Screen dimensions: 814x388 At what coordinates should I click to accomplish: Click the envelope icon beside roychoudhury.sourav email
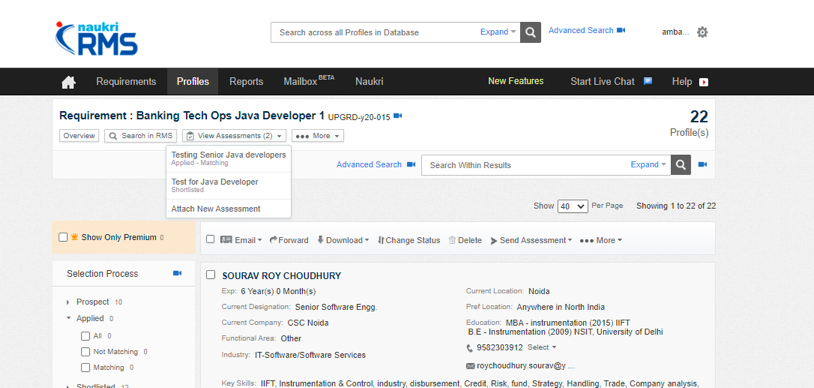(471, 366)
